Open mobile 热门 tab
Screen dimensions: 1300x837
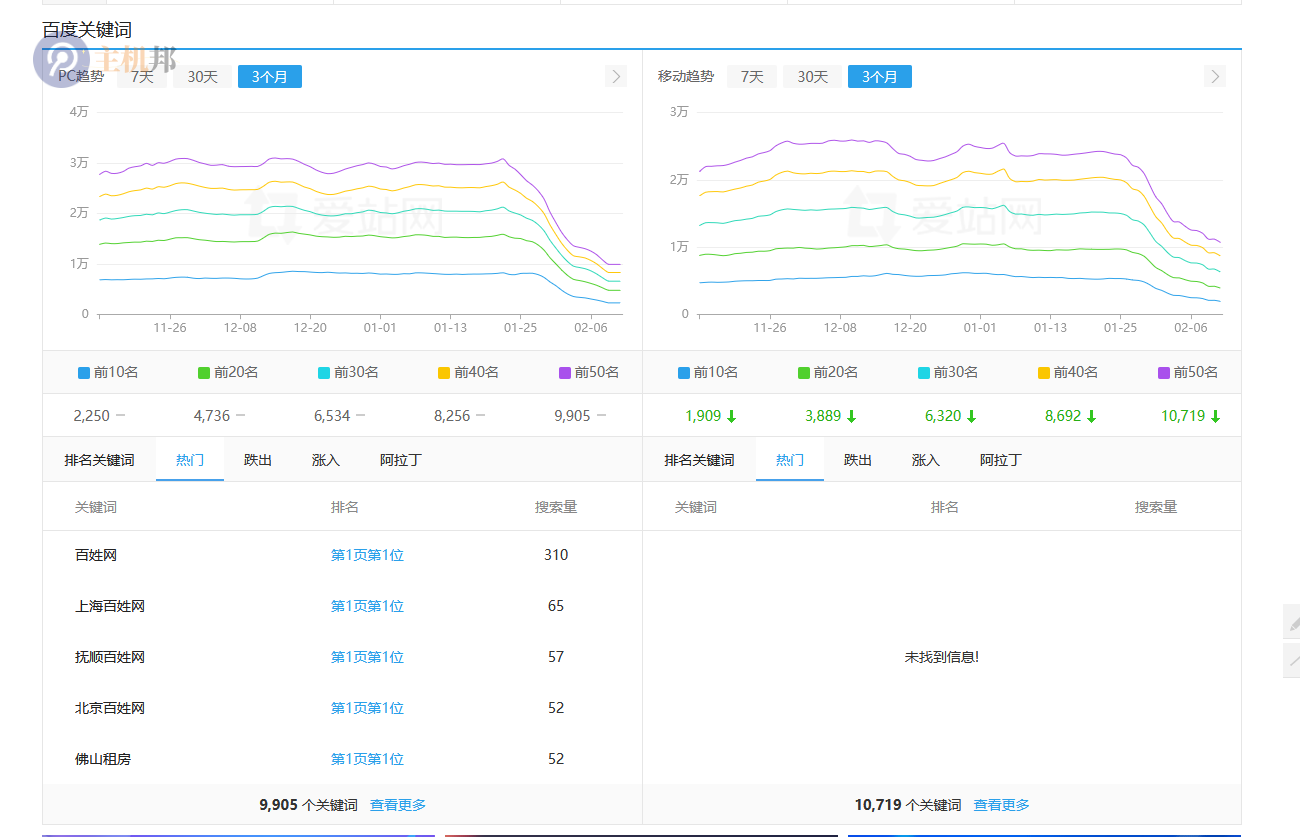790,460
